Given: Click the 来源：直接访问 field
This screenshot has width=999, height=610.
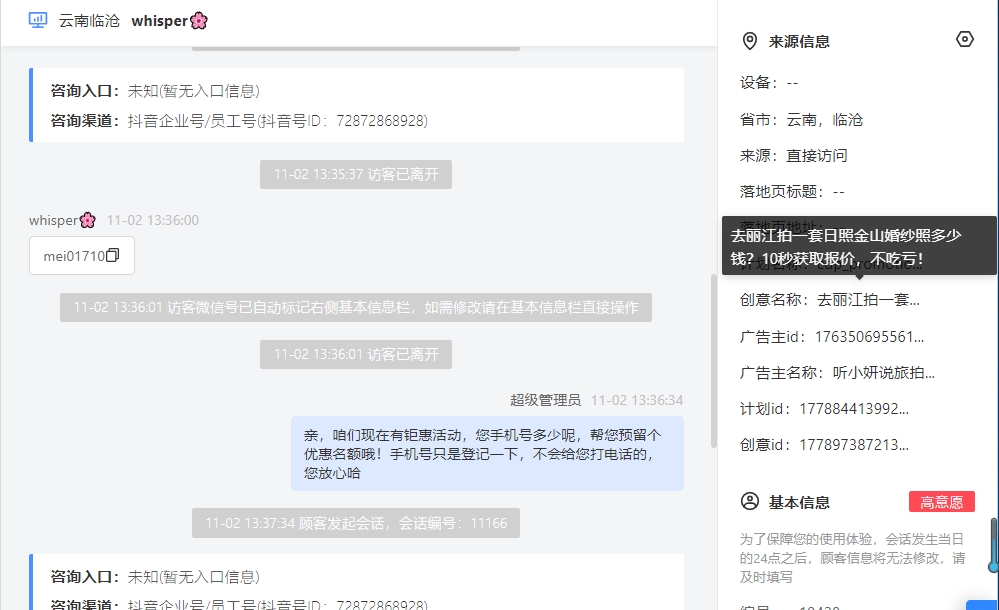Looking at the screenshot, I should tap(793, 156).
